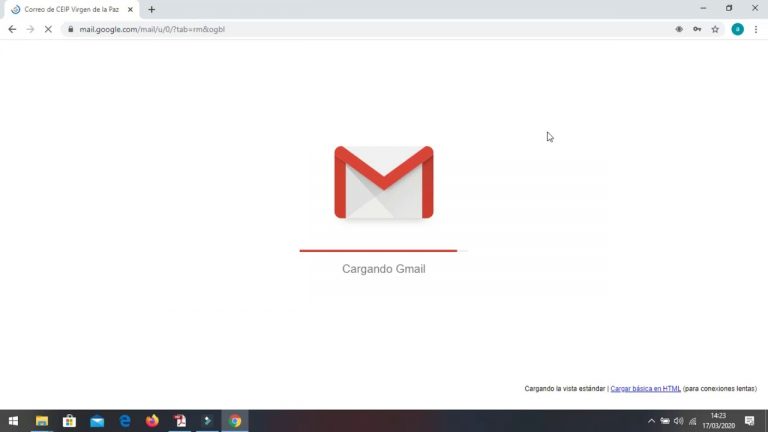Screen dimensions: 768x432
Task: Close the Chrome window
Action: 755,8
